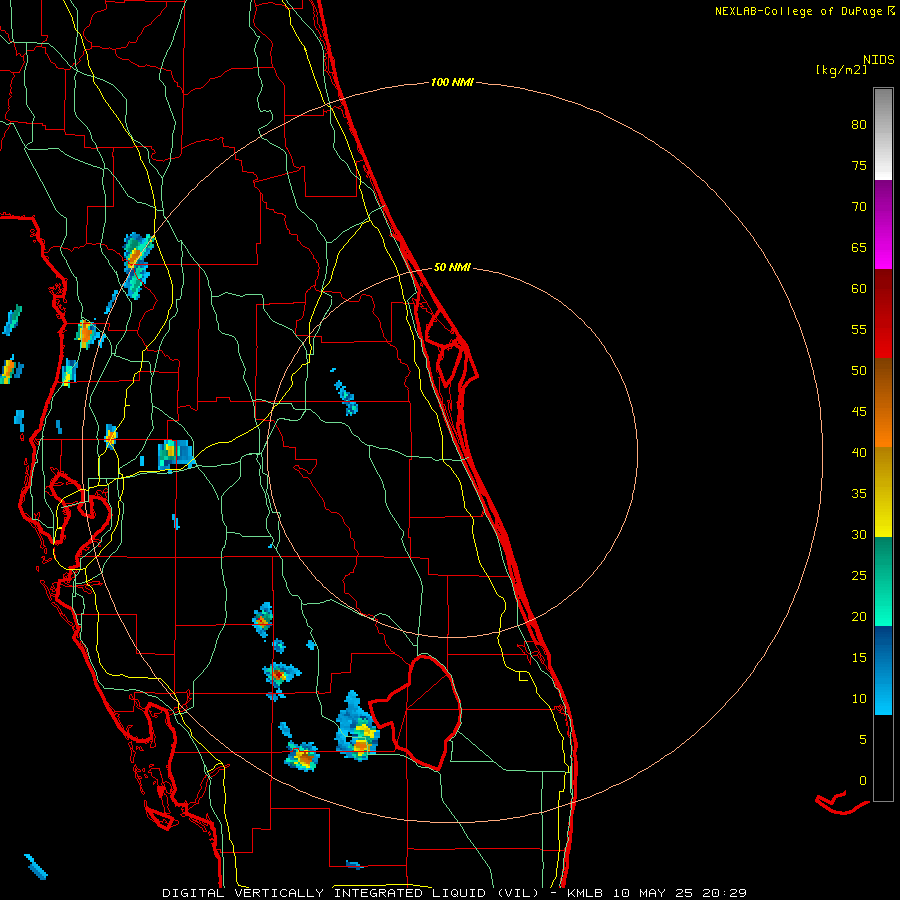900x900 pixels.
Task: Pick the green segment of the color bar
Action: coord(883,581)
